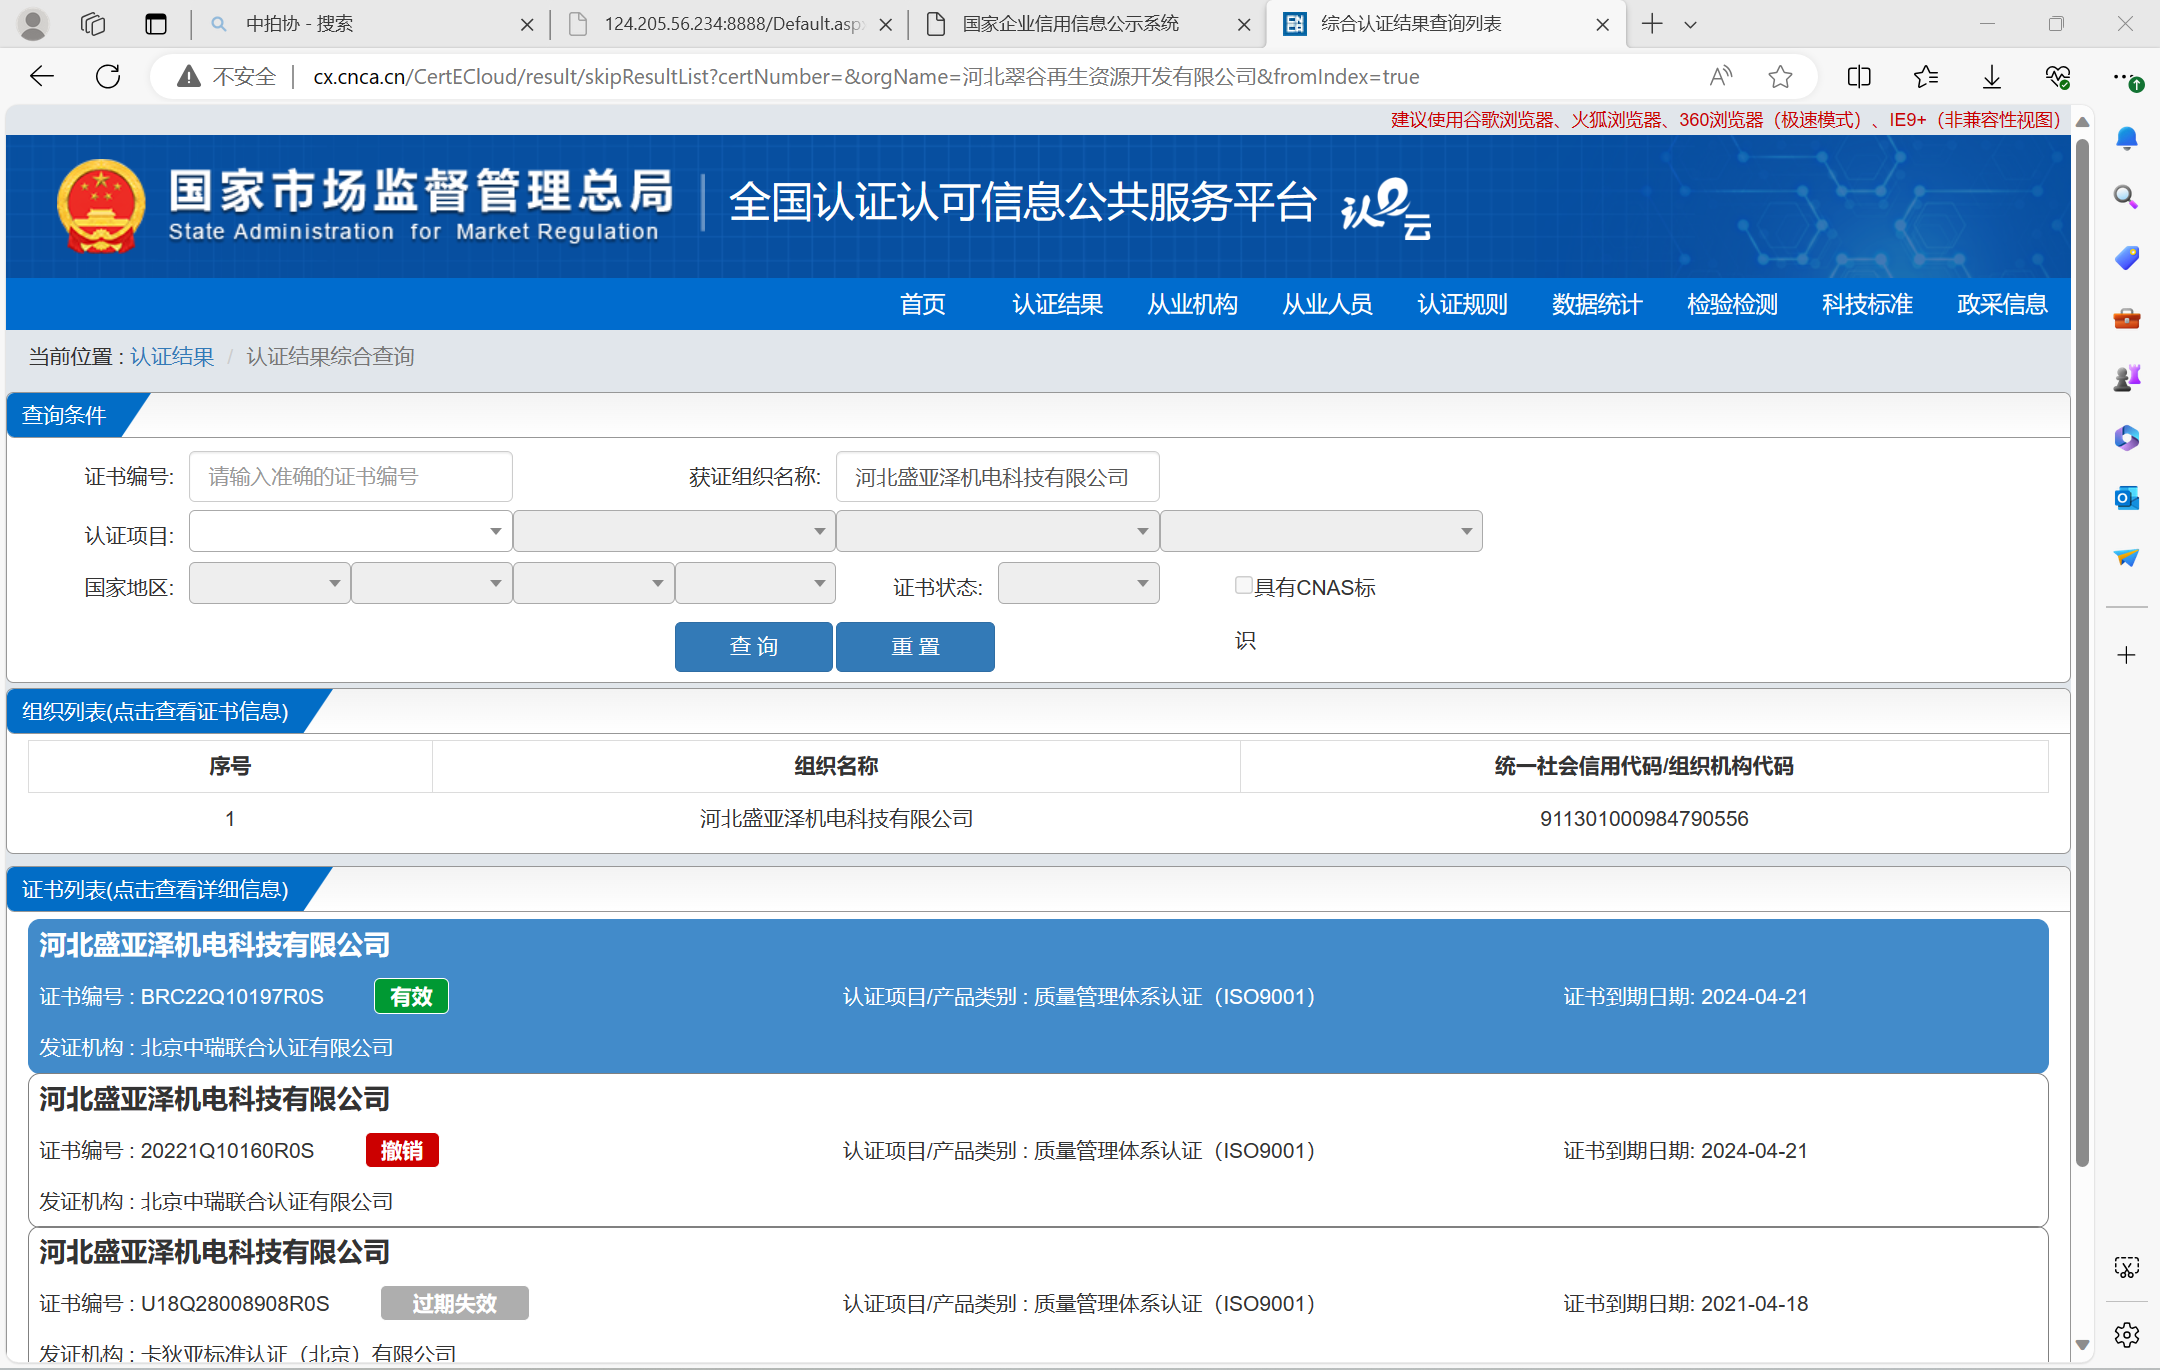Image resolution: width=2160 pixels, height=1370 pixels.
Task: Open the tab actions chevron menu
Action: click(1690, 24)
